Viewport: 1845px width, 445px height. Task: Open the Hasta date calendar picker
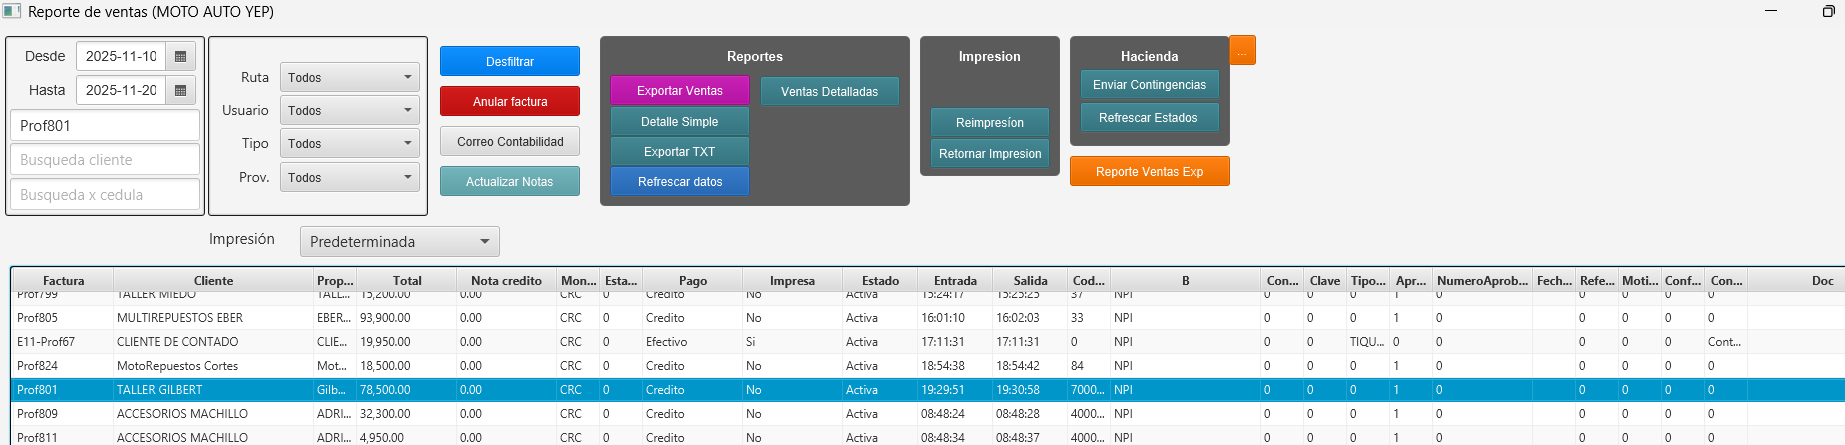(x=180, y=90)
